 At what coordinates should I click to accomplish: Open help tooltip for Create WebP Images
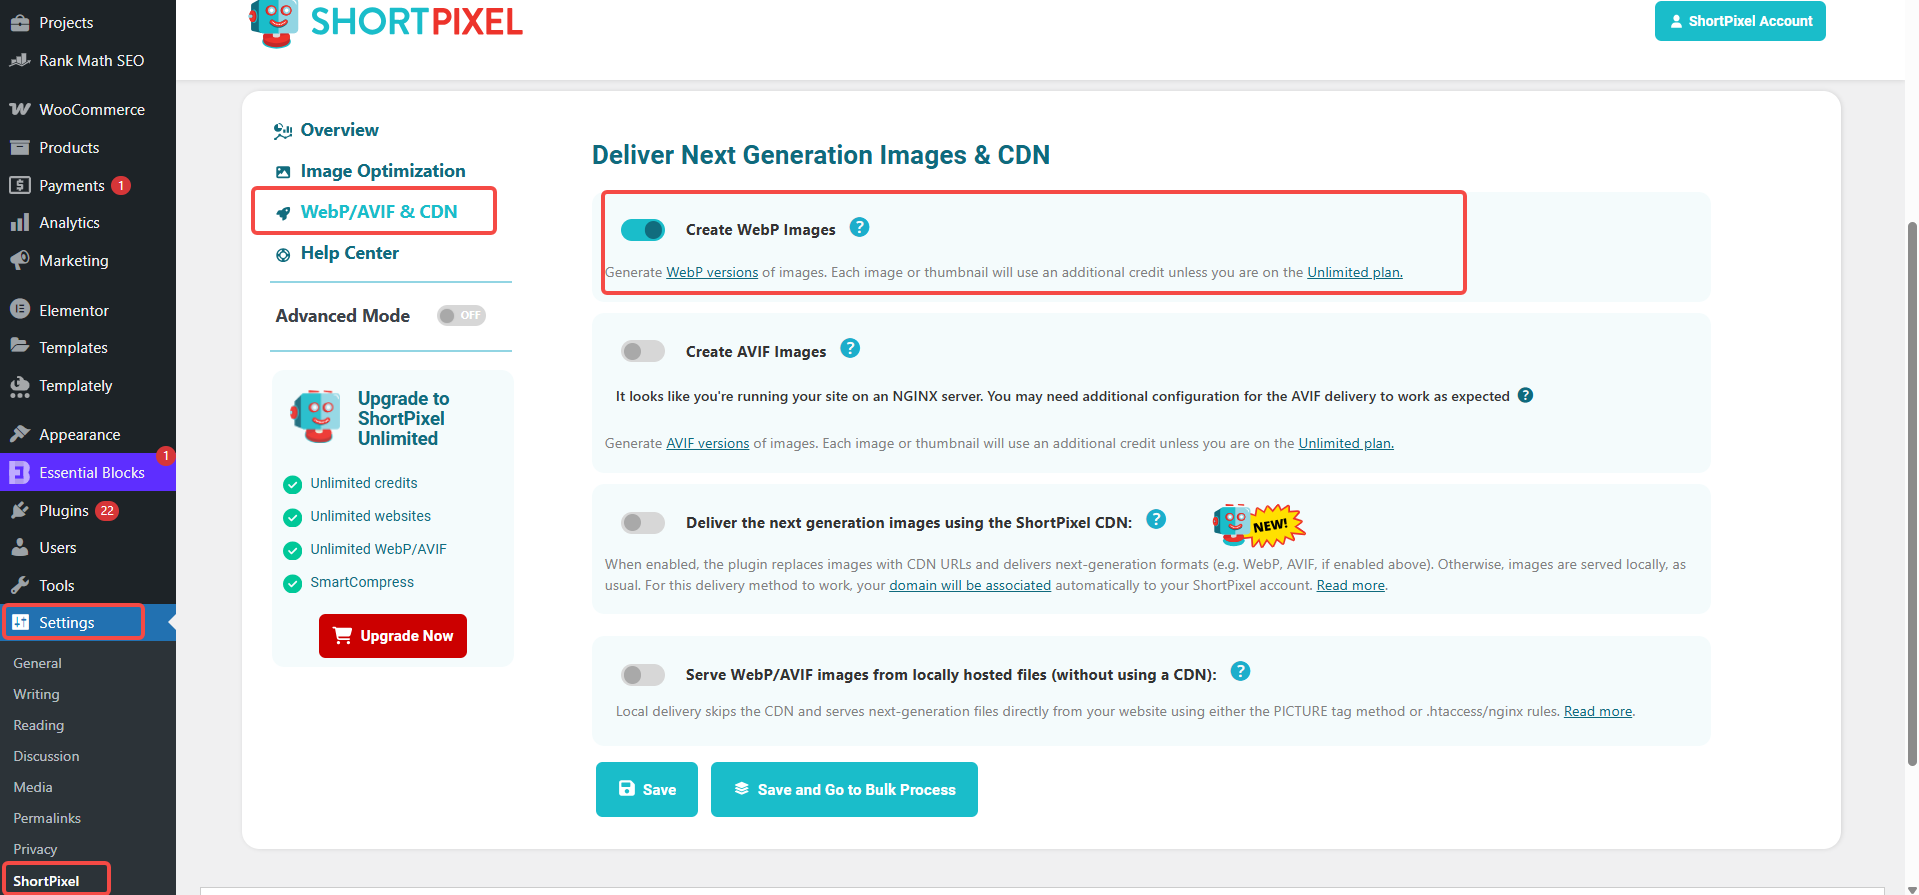859,227
